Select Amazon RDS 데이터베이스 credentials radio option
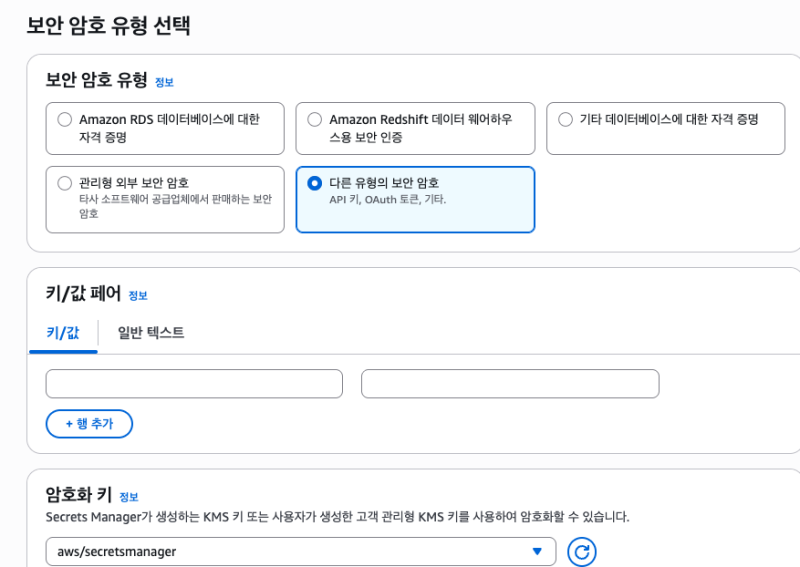 [x=65, y=120]
